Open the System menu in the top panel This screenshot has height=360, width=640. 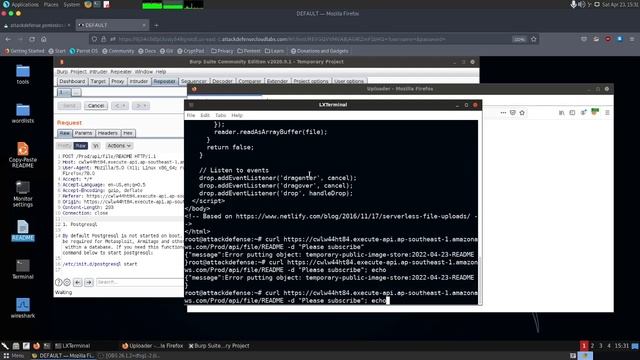[72, 4]
